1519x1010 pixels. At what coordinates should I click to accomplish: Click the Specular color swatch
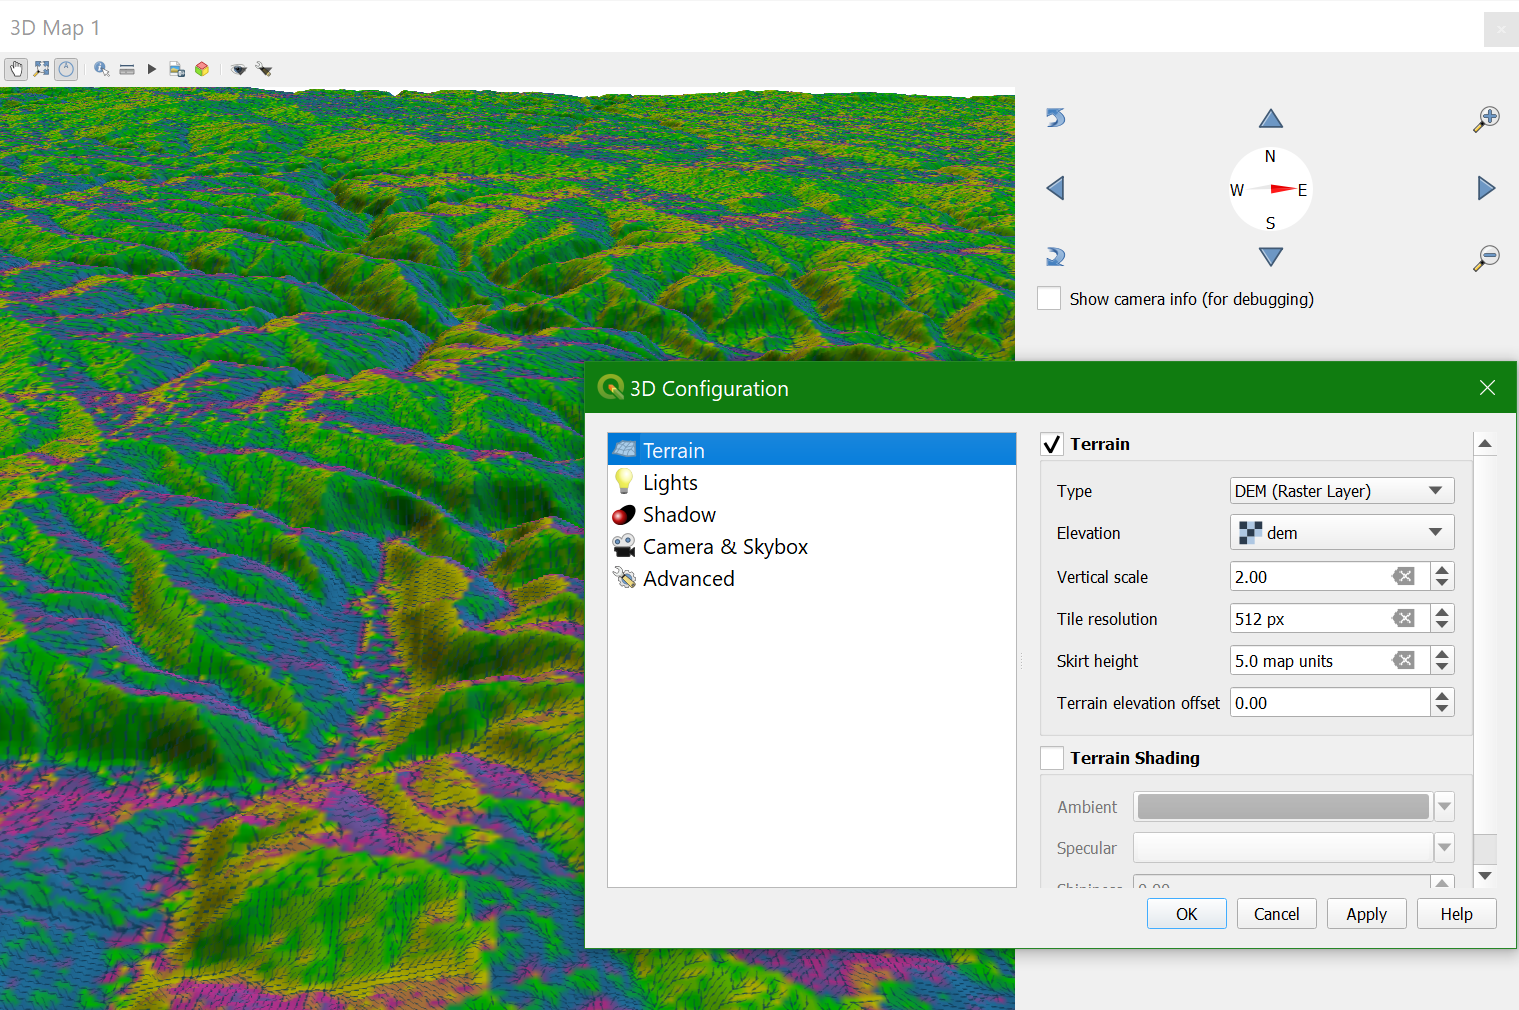(x=1284, y=848)
